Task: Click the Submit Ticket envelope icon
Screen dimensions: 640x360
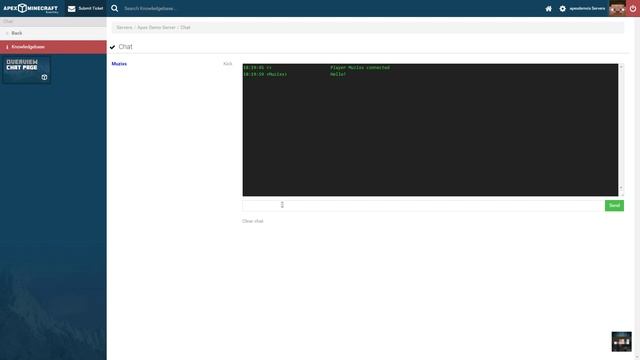Action: click(72, 9)
